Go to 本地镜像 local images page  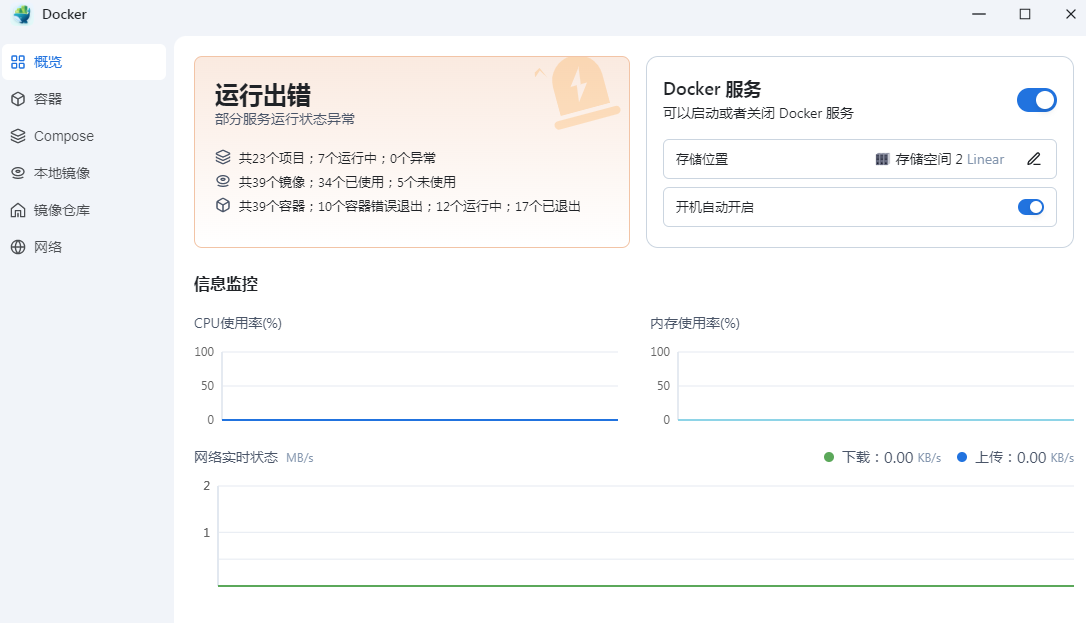click(x=62, y=173)
